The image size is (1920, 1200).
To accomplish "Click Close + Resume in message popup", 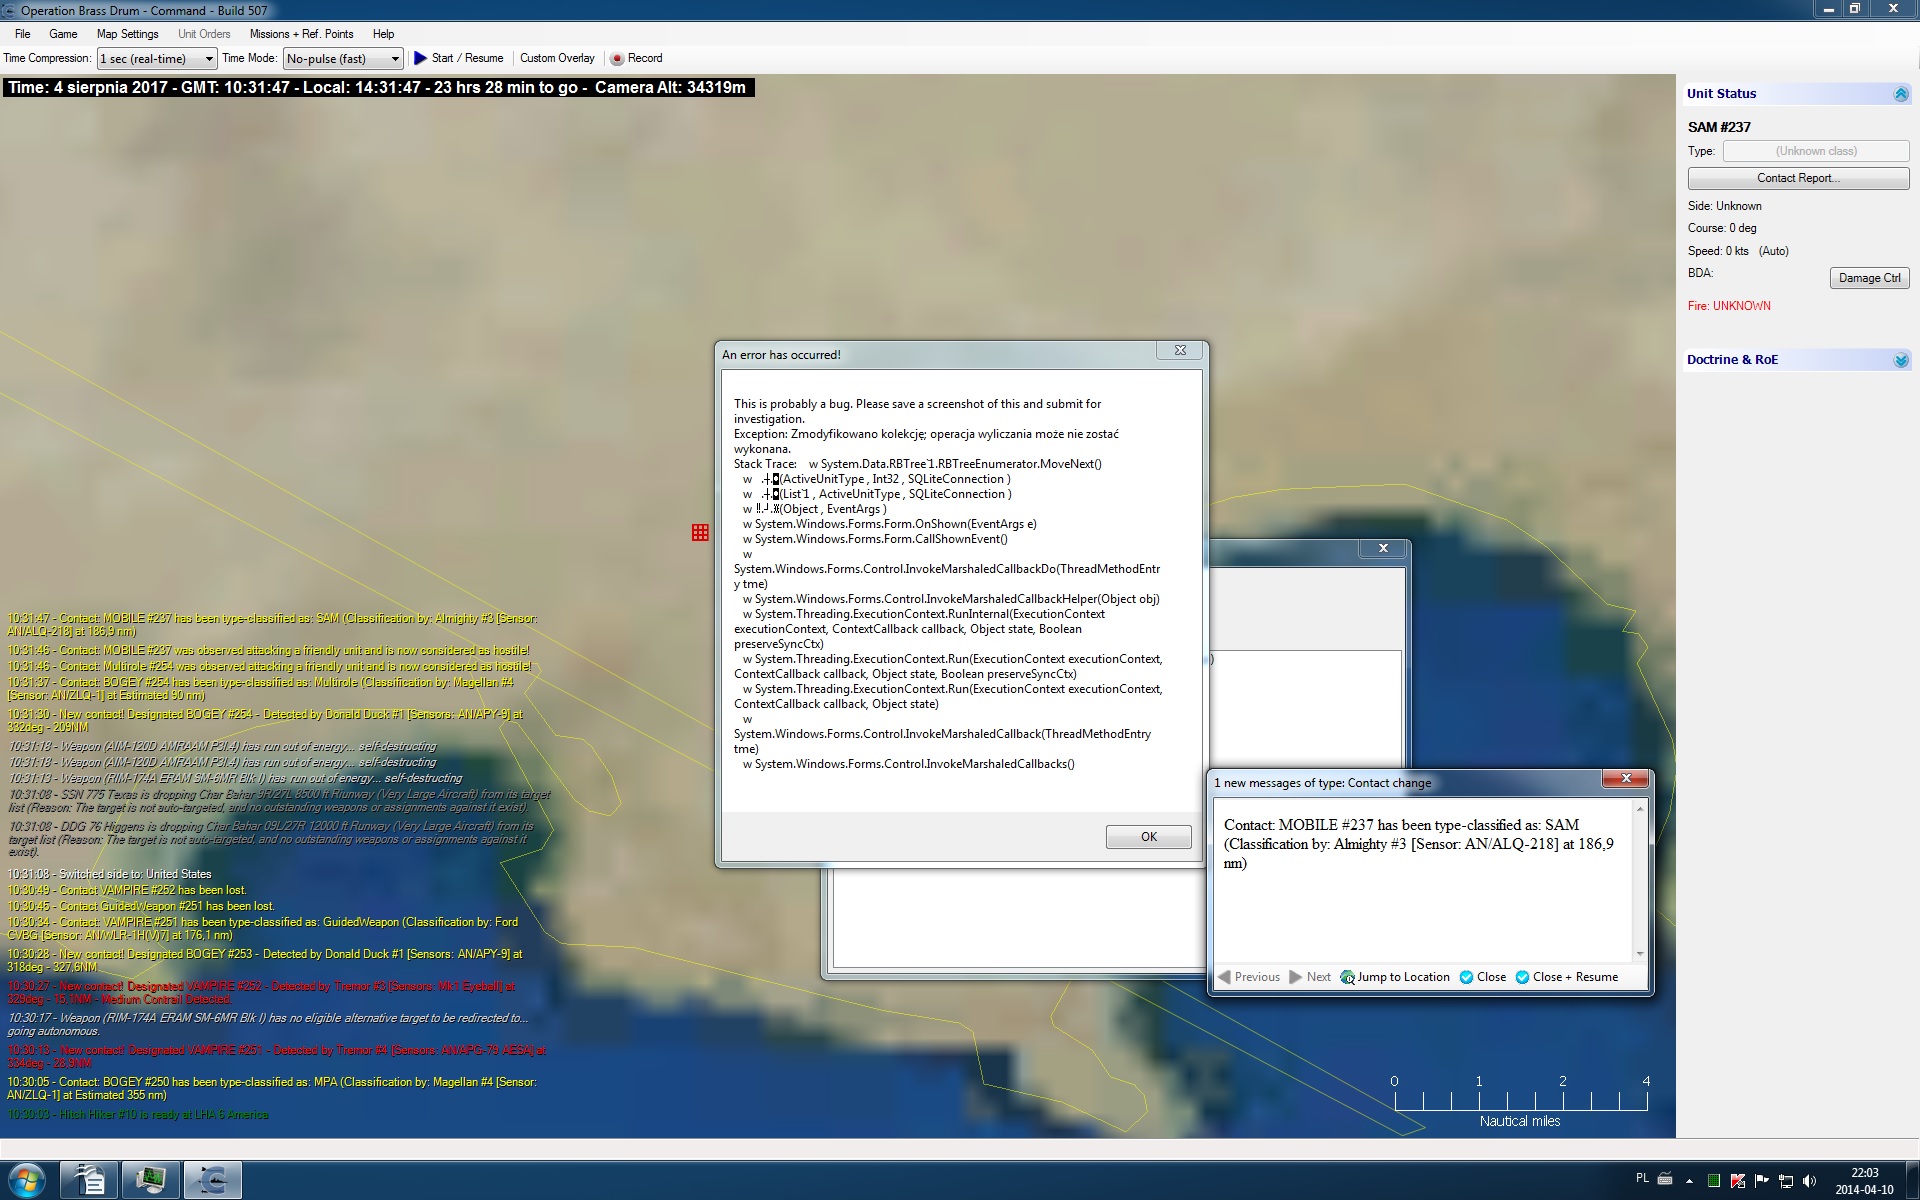I will 1567,977.
